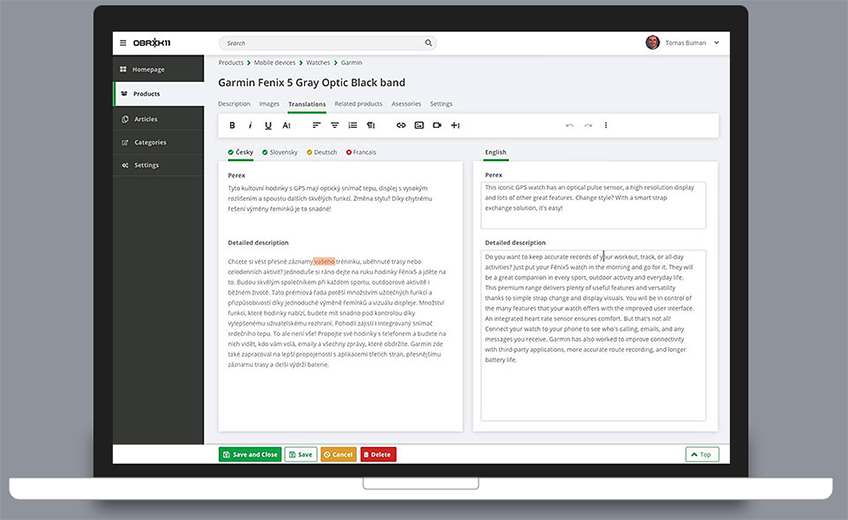Click Tomas Buman's avatar
Image resolution: width=848 pixels, height=520 pixels.
tap(653, 43)
